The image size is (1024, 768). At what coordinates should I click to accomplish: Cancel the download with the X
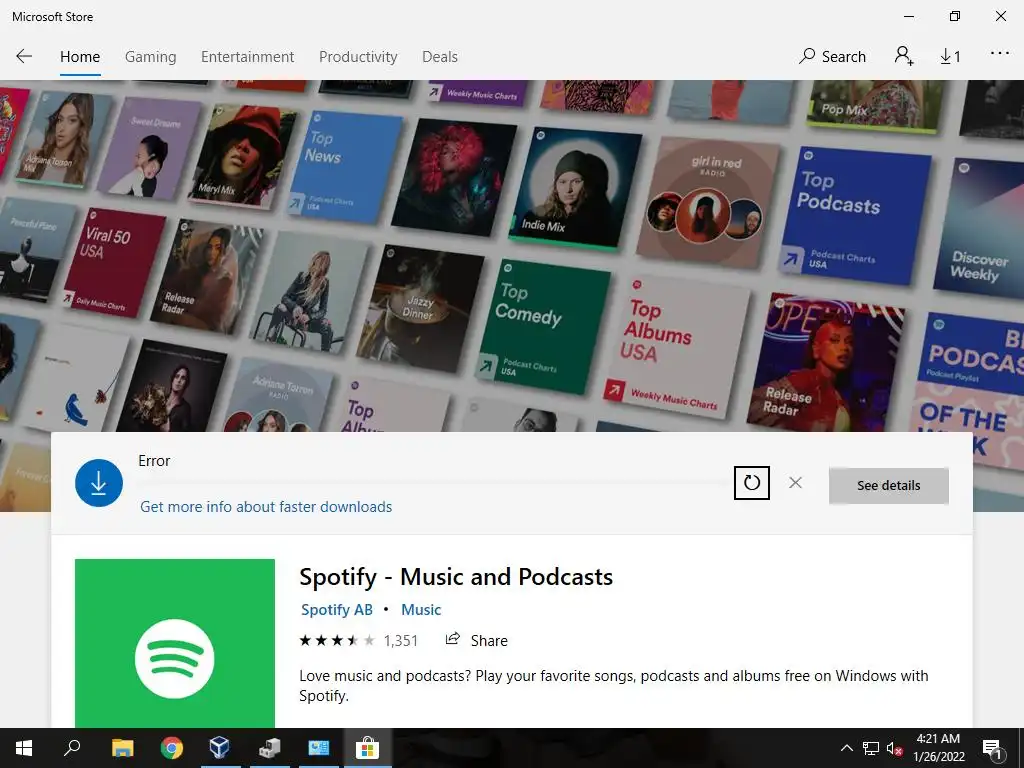click(795, 483)
